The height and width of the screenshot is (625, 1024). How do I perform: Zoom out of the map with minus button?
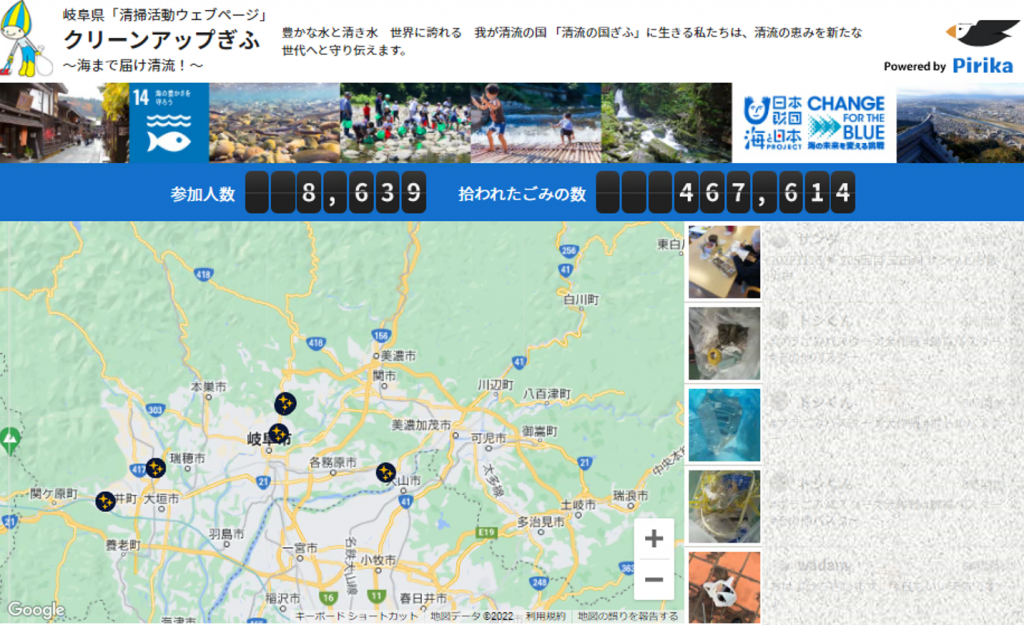pyautogui.click(x=654, y=579)
